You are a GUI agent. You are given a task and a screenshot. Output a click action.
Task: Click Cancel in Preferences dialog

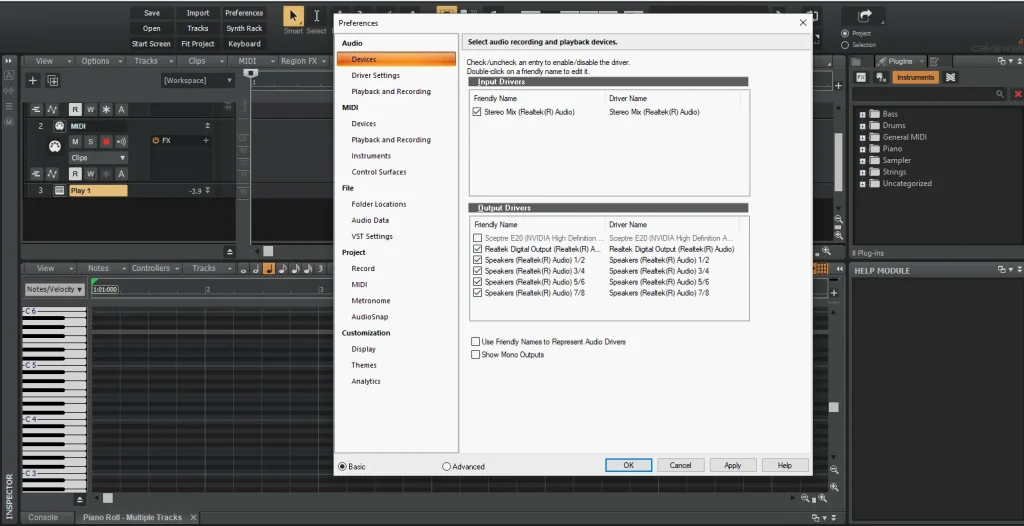pos(680,465)
